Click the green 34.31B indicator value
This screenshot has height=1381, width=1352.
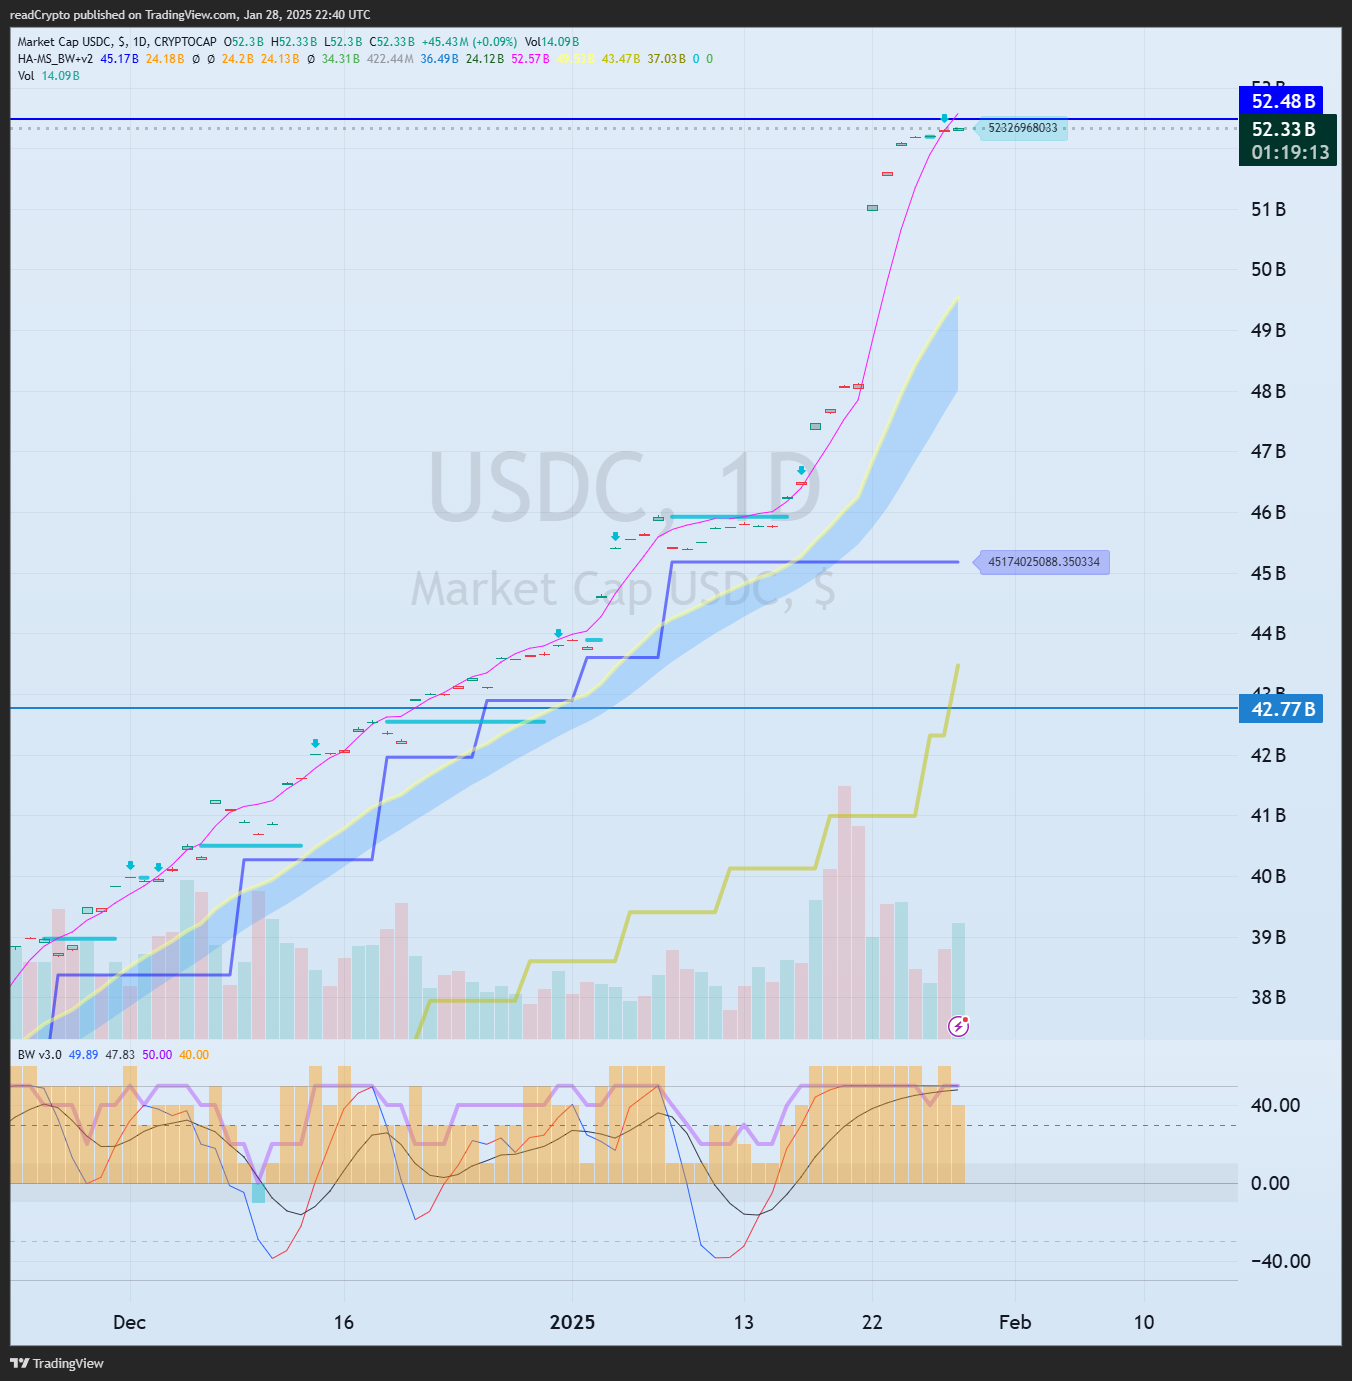tap(341, 59)
